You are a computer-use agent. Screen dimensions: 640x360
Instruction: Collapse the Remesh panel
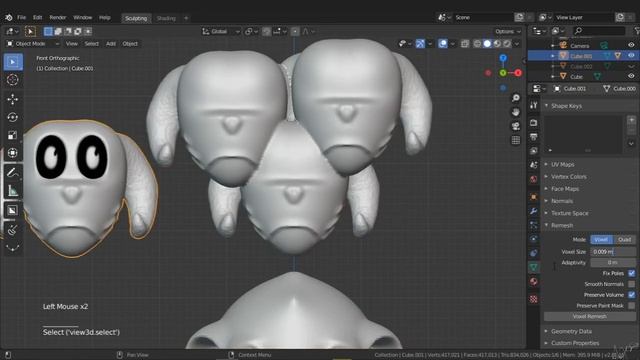click(x=562, y=225)
